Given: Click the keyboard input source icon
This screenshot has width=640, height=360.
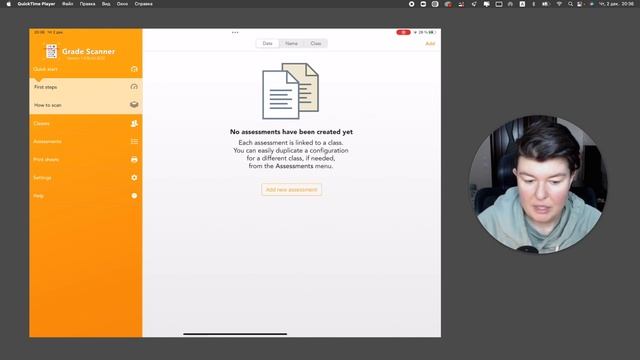Looking at the screenshot, I should pos(522,4).
